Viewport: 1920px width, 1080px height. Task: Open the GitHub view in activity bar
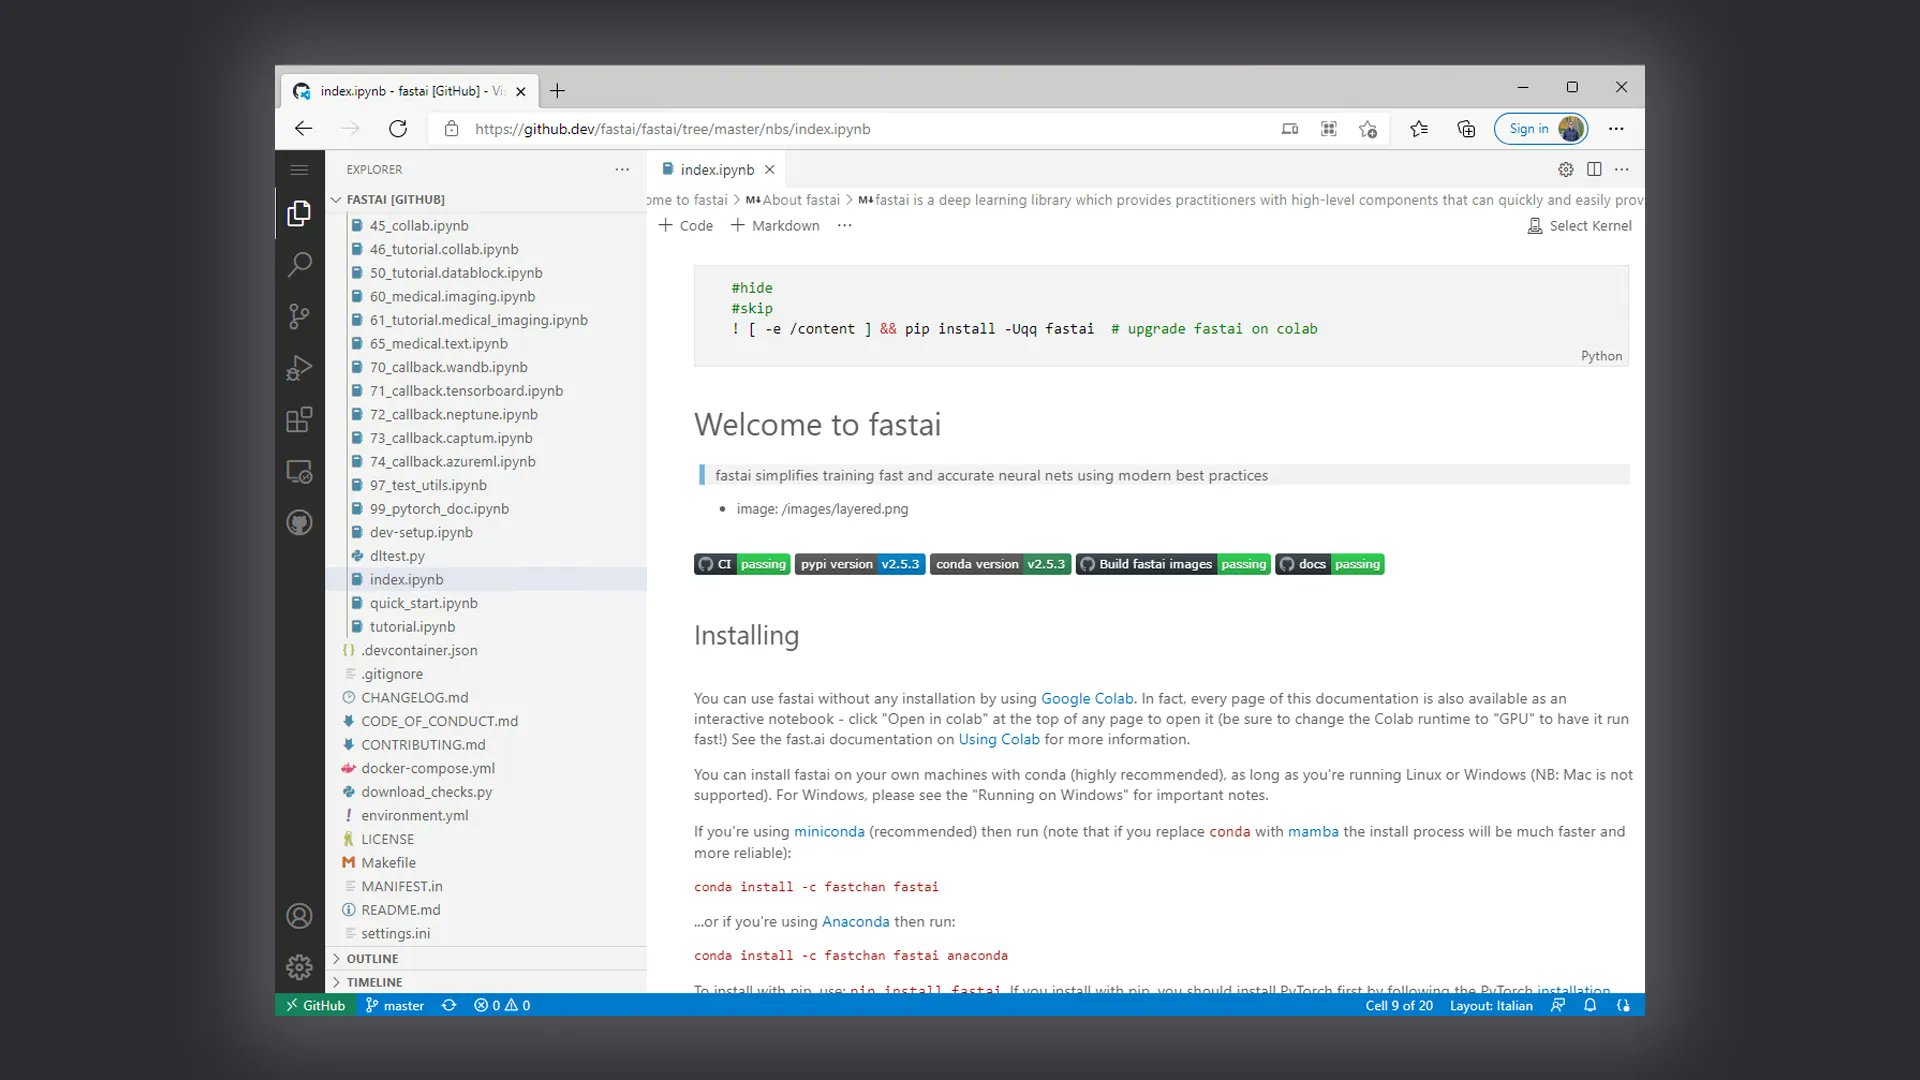tap(299, 522)
